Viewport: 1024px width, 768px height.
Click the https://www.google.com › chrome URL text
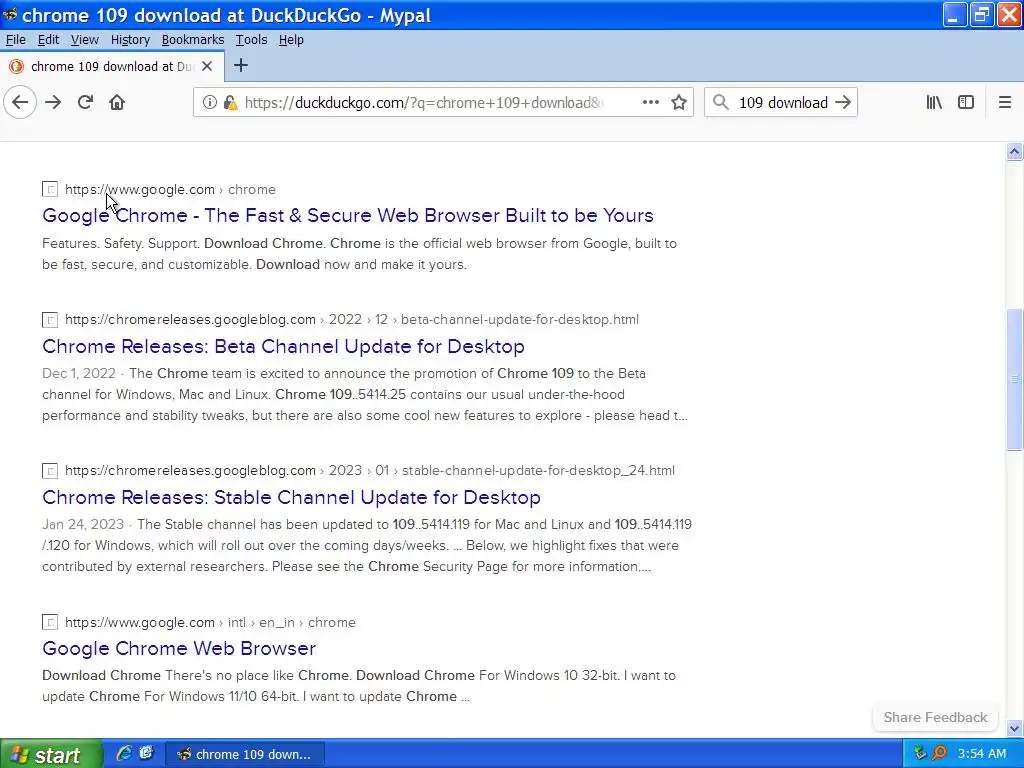click(x=170, y=189)
